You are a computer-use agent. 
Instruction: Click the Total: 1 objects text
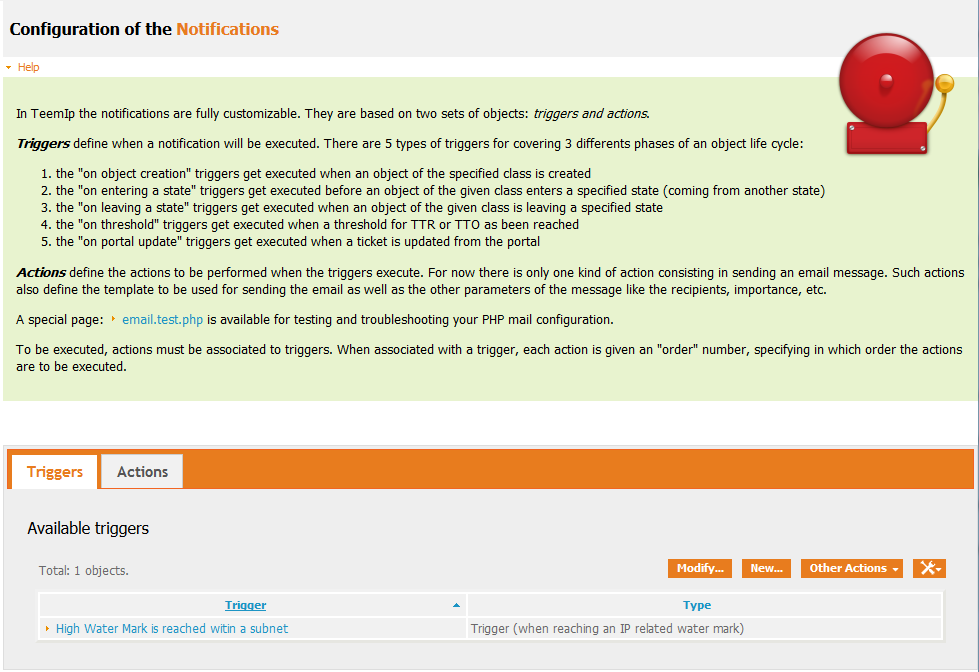tap(84, 571)
